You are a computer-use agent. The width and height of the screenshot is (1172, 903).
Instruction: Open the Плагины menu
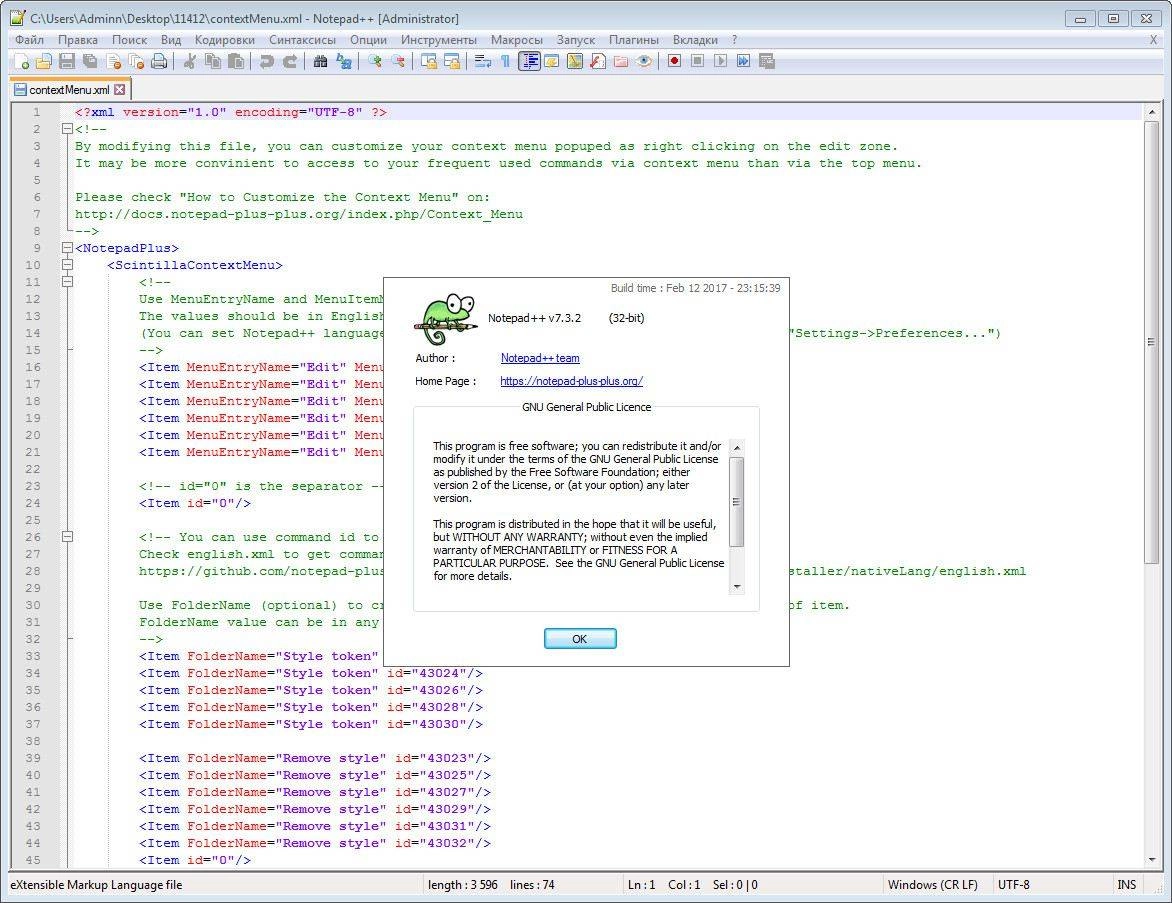point(634,40)
